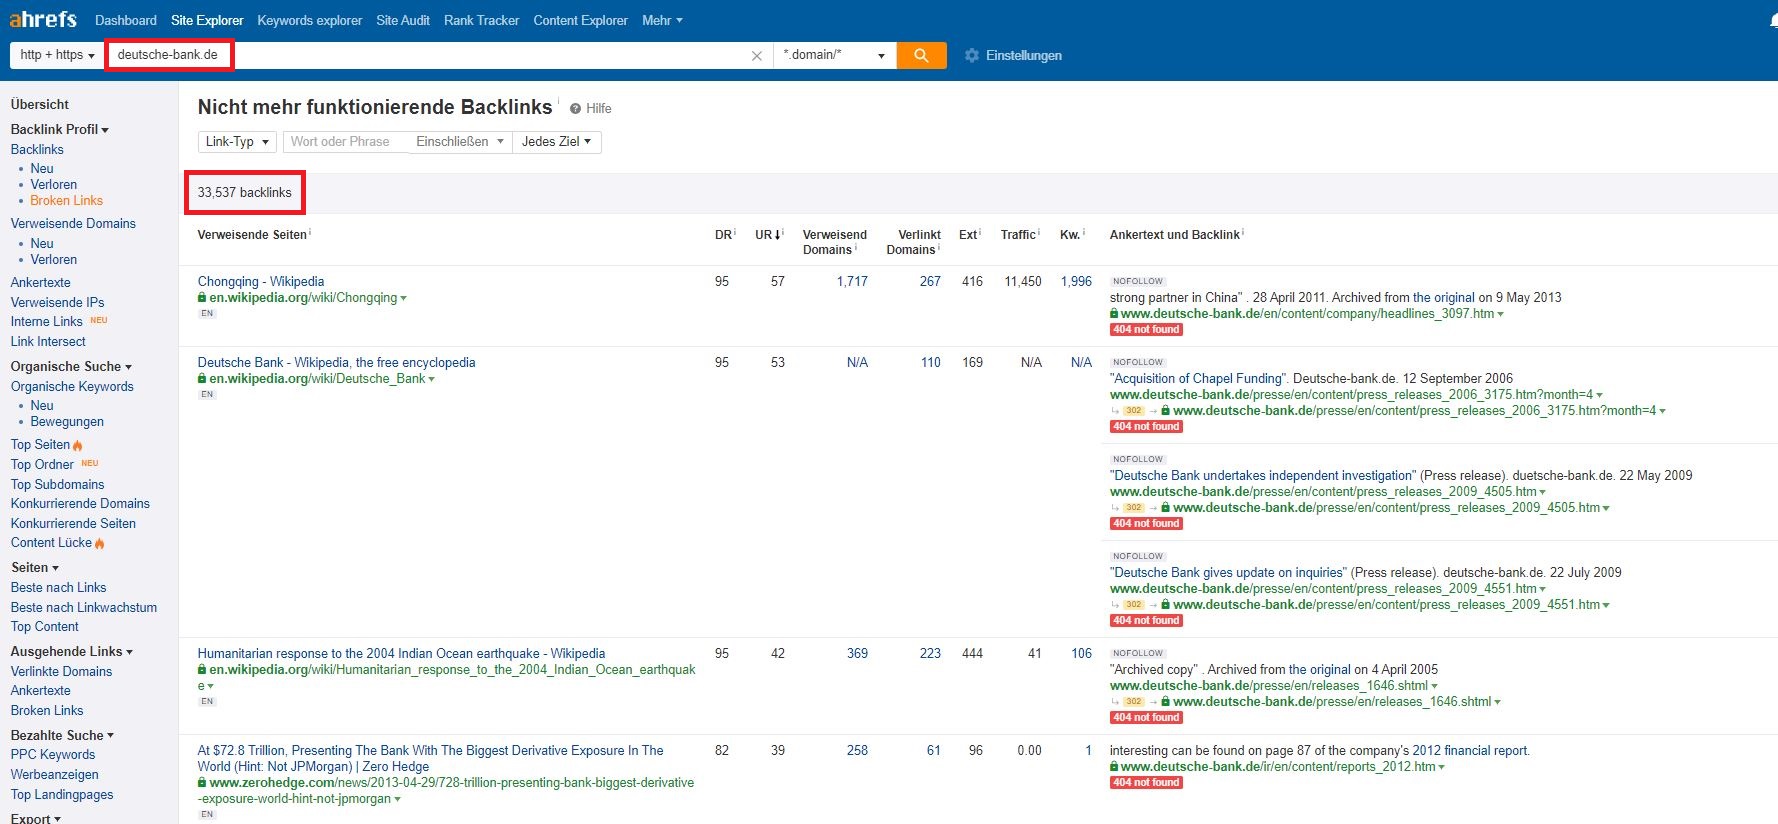Click 1,717 referring domains for Chongqing
The width and height of the screenshot is (1778, 824).
(852, 282)
